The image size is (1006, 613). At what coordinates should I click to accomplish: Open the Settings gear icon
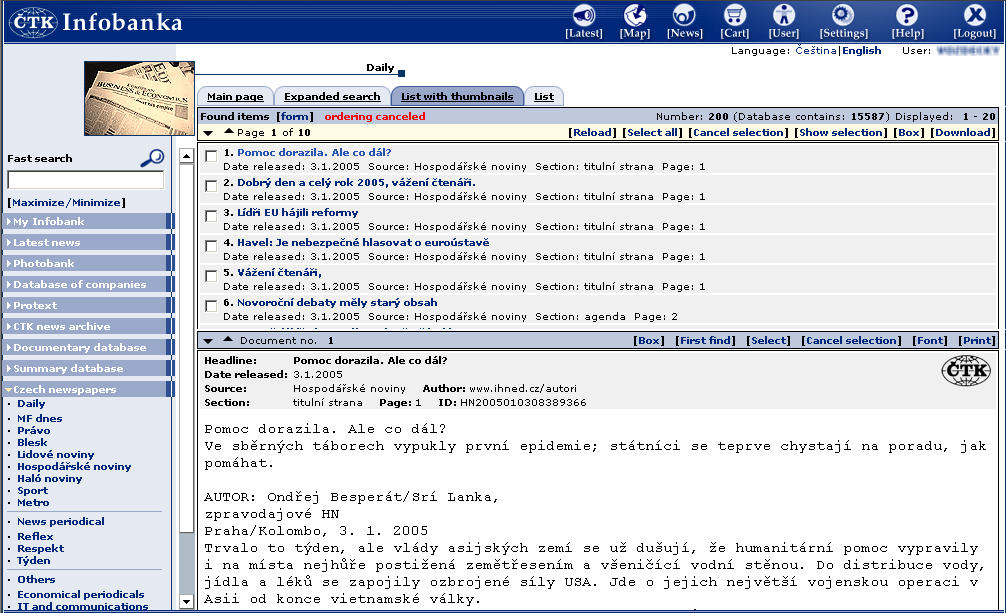point(843,15)
